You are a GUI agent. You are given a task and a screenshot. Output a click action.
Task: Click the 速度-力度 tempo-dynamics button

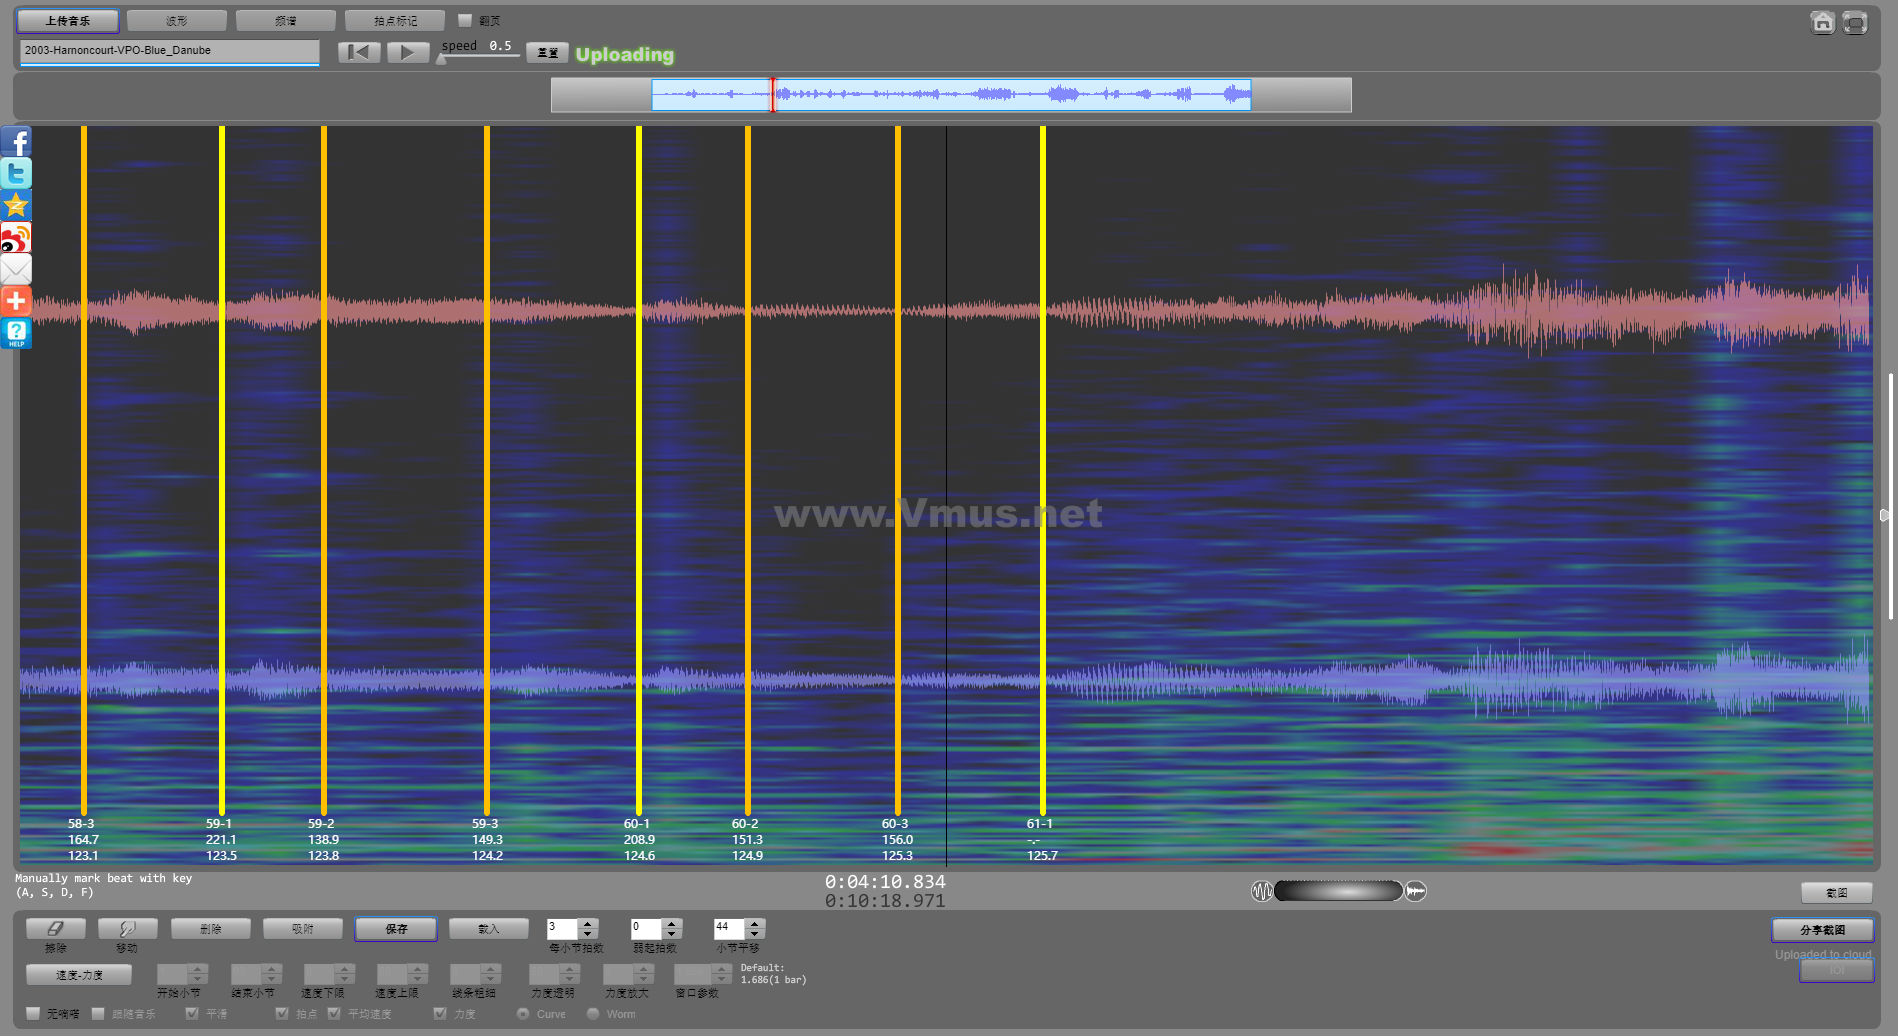(x=79, y=975)
